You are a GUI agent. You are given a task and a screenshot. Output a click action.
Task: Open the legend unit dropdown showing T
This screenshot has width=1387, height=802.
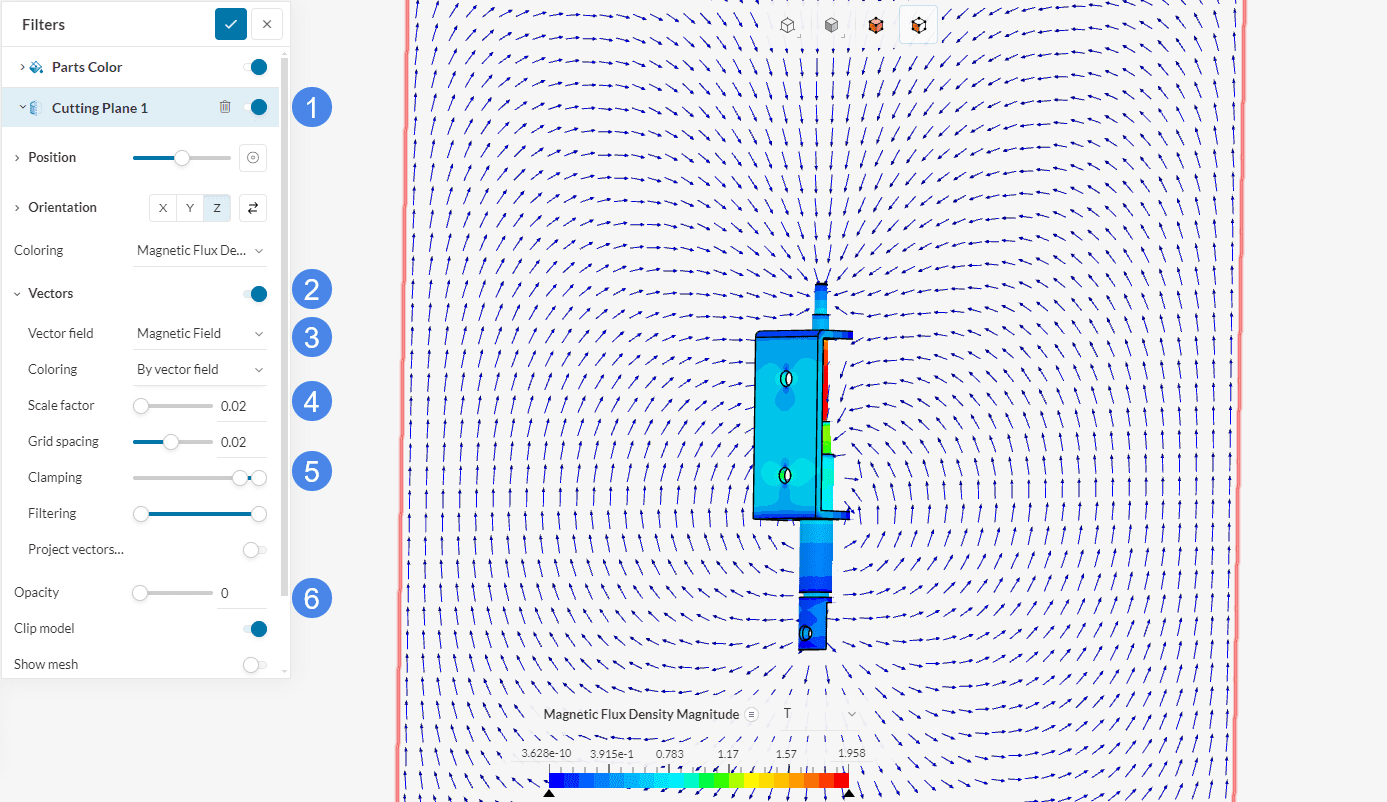click(x=818, y=714)
